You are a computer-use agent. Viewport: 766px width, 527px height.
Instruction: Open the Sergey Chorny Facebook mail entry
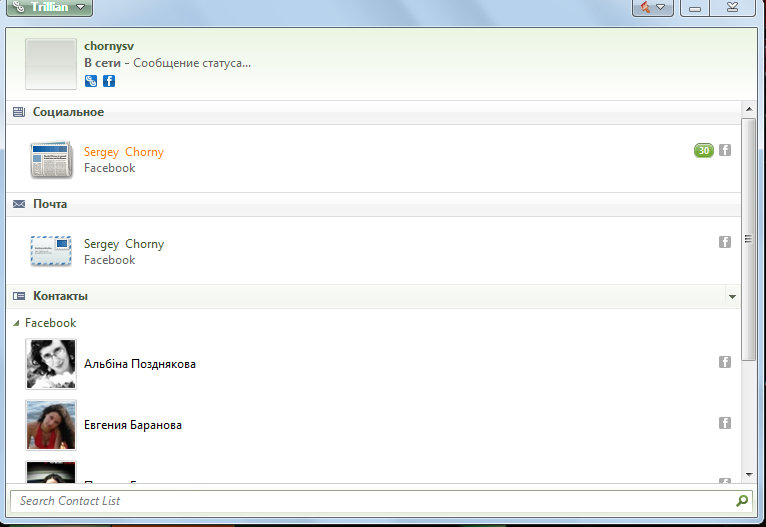point(373,251)
